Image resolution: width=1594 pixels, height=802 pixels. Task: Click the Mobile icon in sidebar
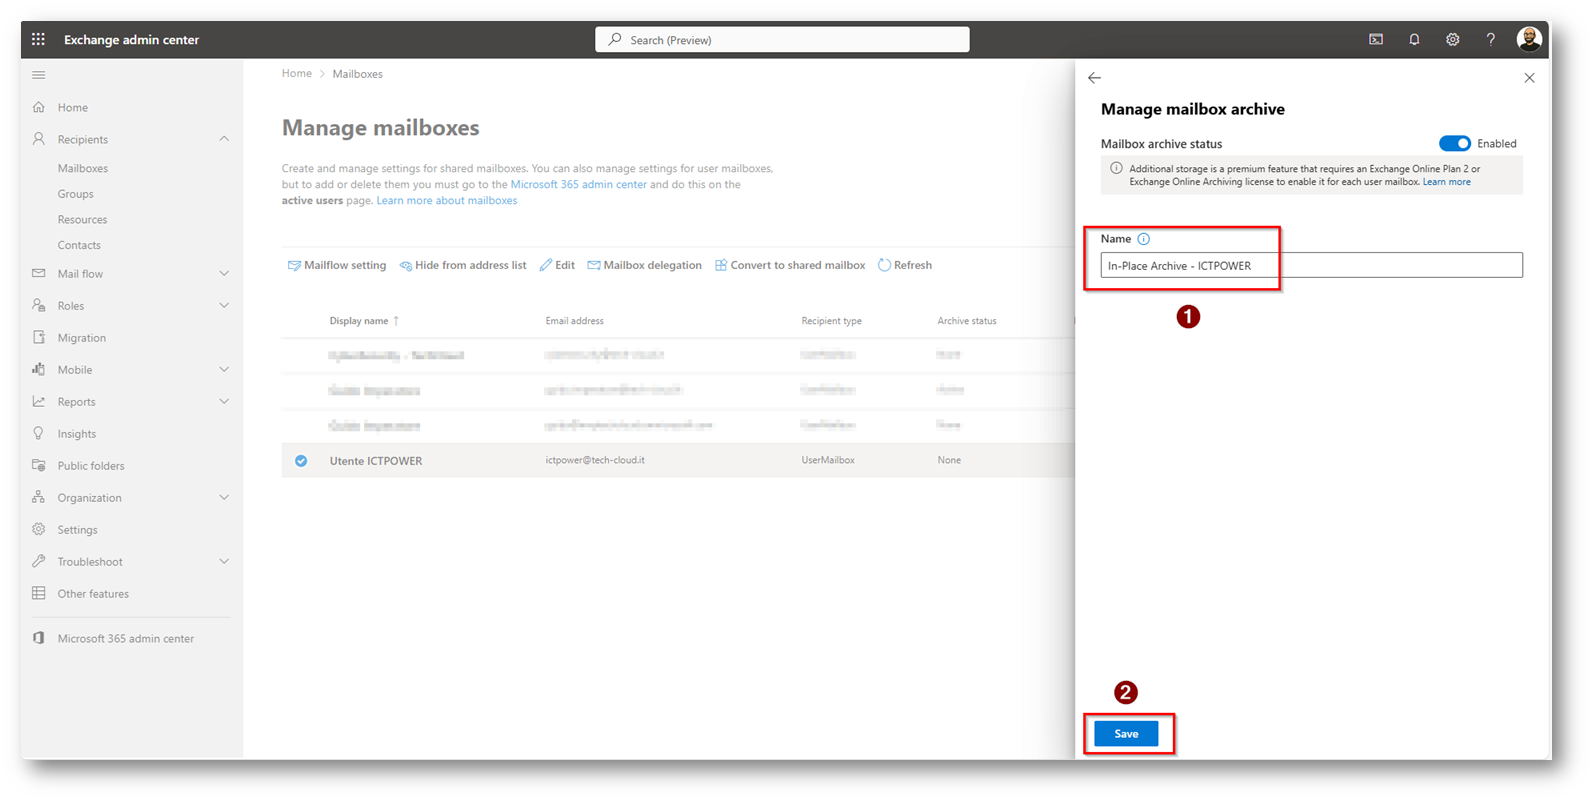[39, 369]
